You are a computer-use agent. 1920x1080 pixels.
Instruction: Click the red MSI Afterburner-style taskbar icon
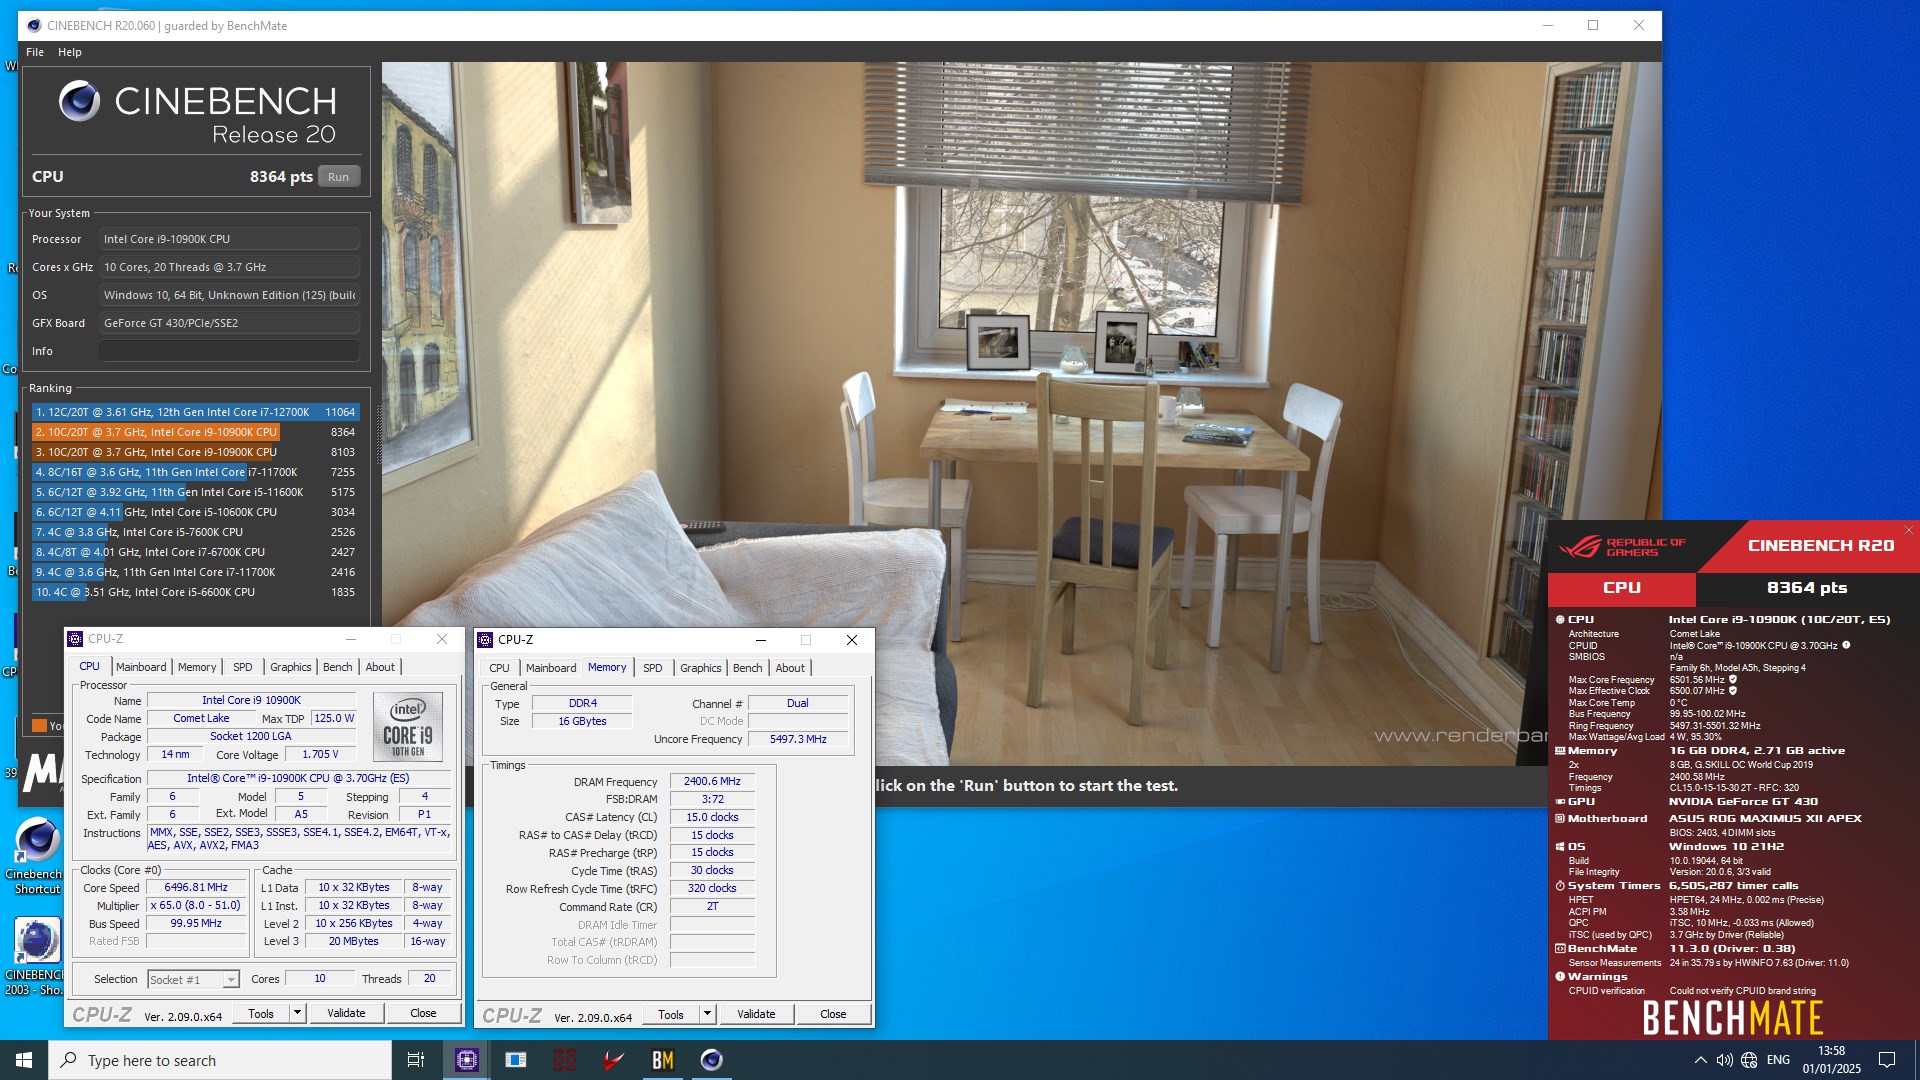613,1060
